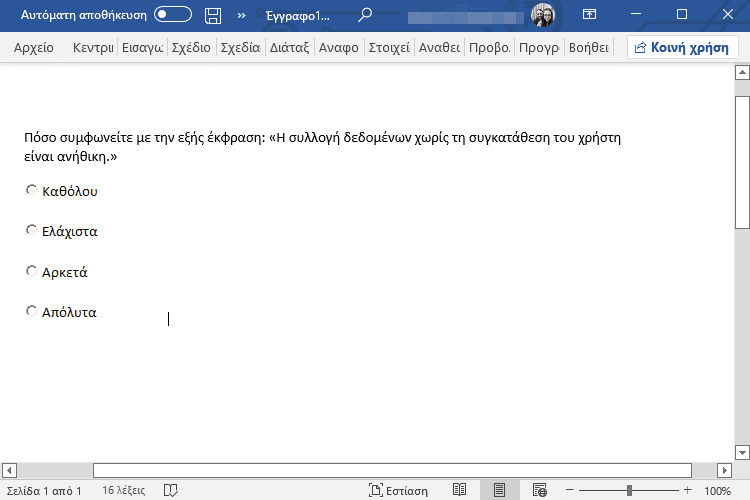
Task: Click Σελίδα 1 από 1 in status bar
Action: [x=44, y=490]
